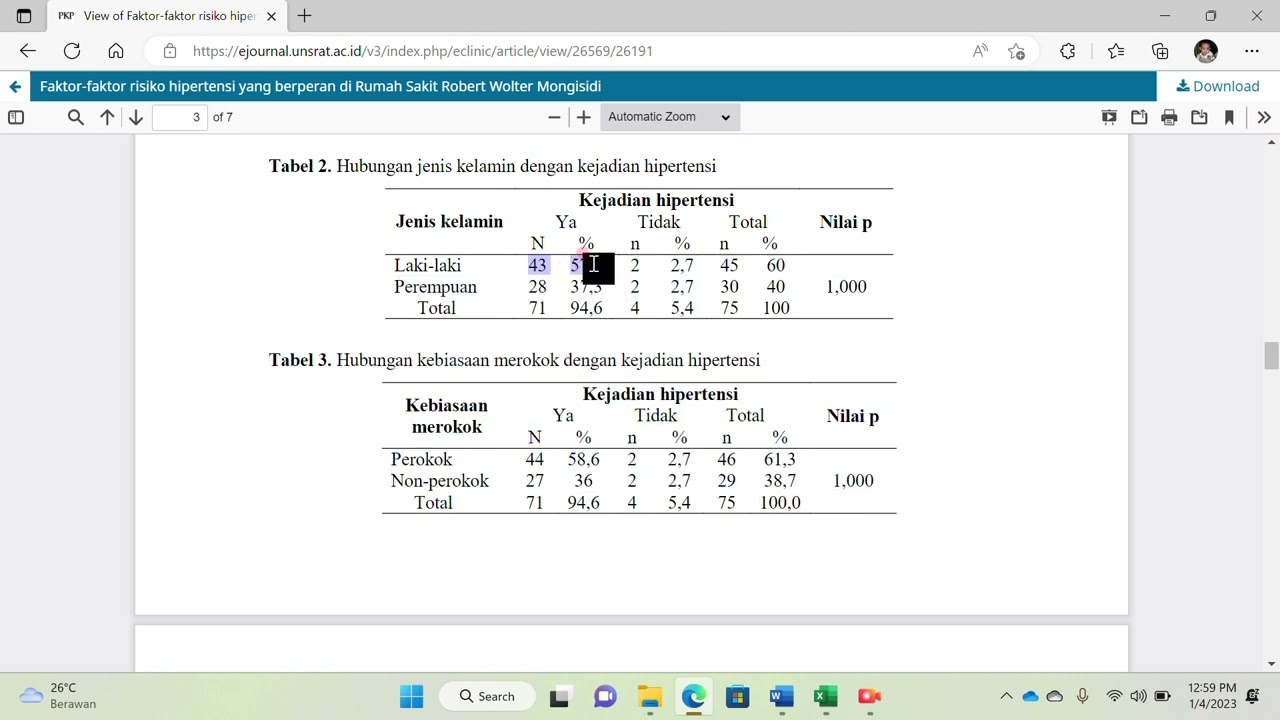Click the blue OneDrive cloud tray icon

click(1031, 696)
